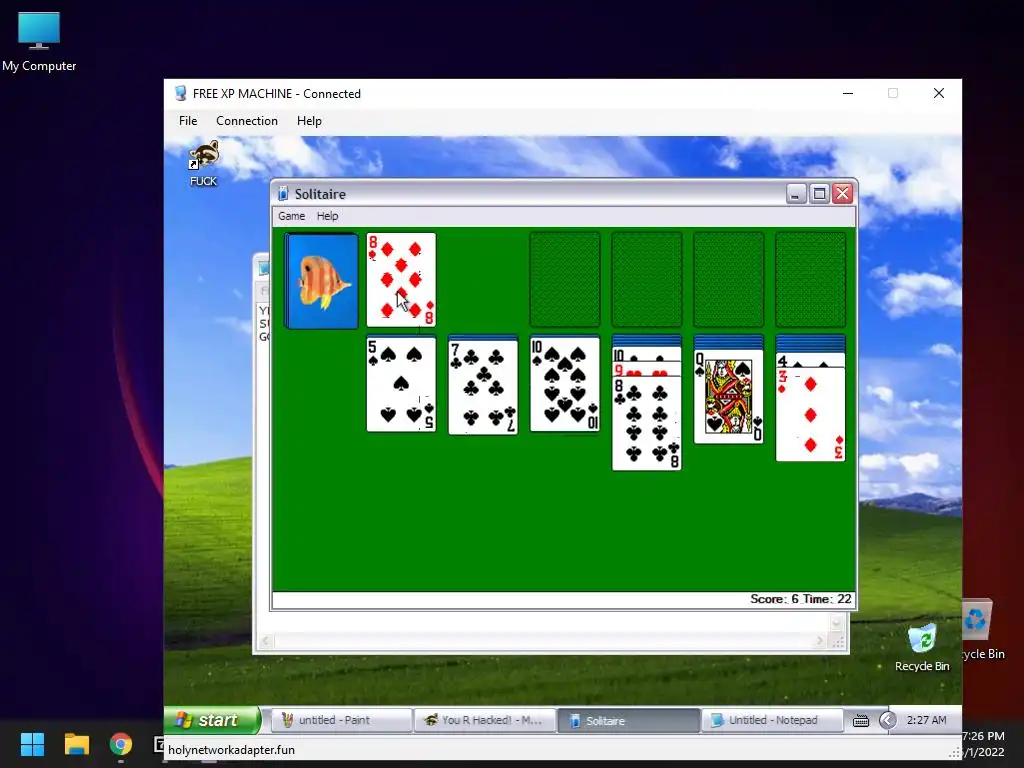Select the 7 of clubs card

click(483, 387)
